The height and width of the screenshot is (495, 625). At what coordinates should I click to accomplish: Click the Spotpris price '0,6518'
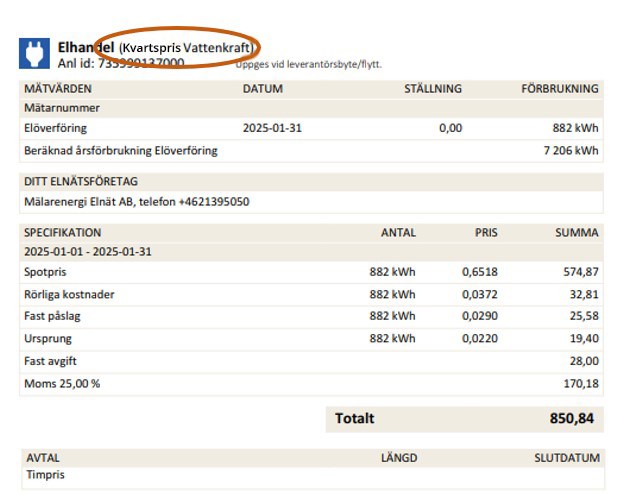click(x=480, y=272)
